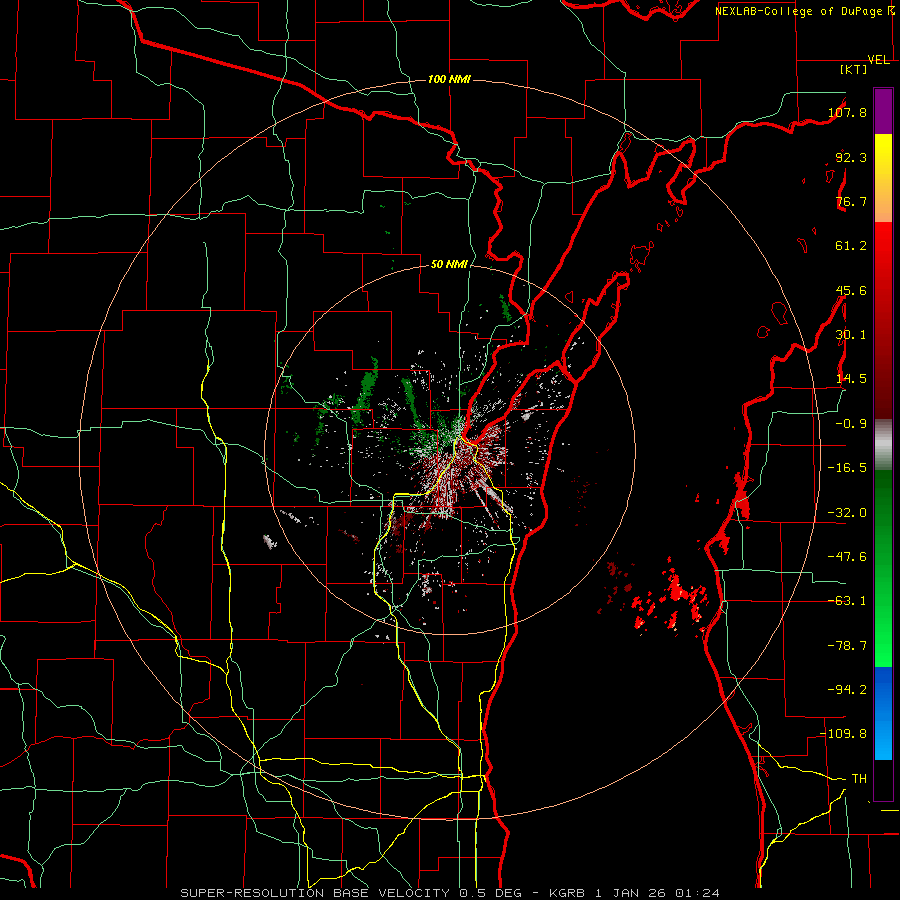Select the blue color bar segment
The height and width of the screenshot is (900, 900).
883,713
